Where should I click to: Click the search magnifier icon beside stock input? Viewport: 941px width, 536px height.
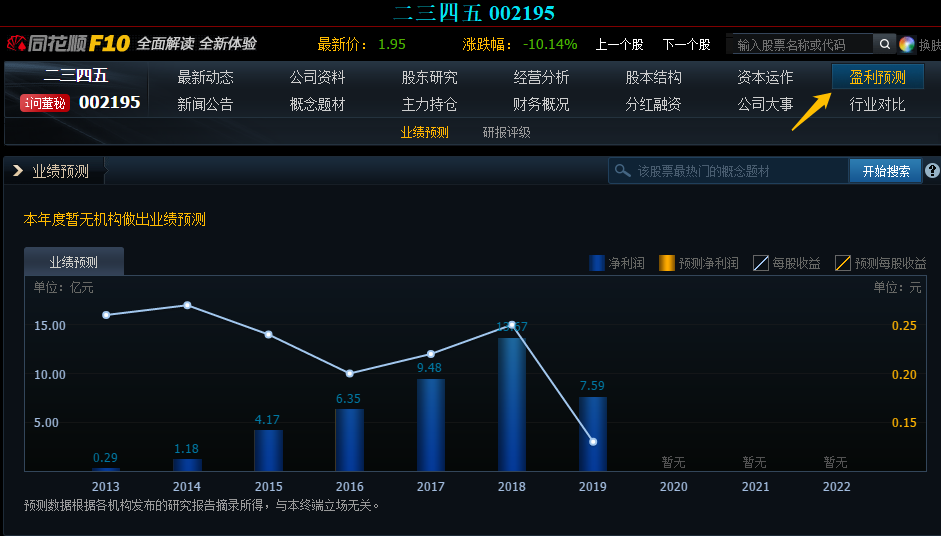tap(884, 44)
